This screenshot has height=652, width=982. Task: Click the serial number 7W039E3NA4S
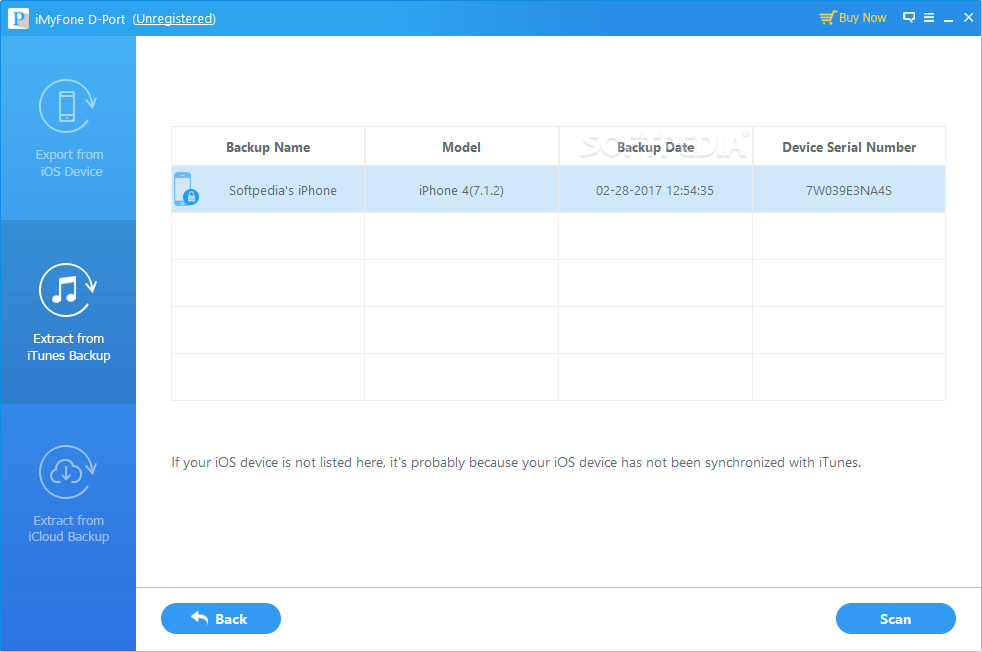tap(849, 190)
